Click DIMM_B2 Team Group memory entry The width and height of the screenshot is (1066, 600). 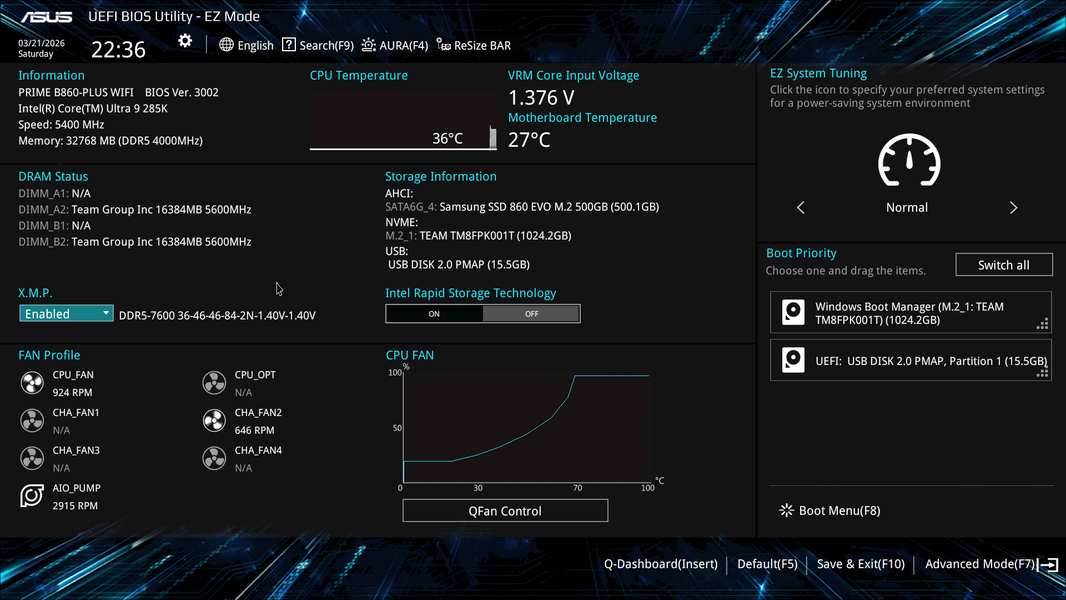(135, 242)
